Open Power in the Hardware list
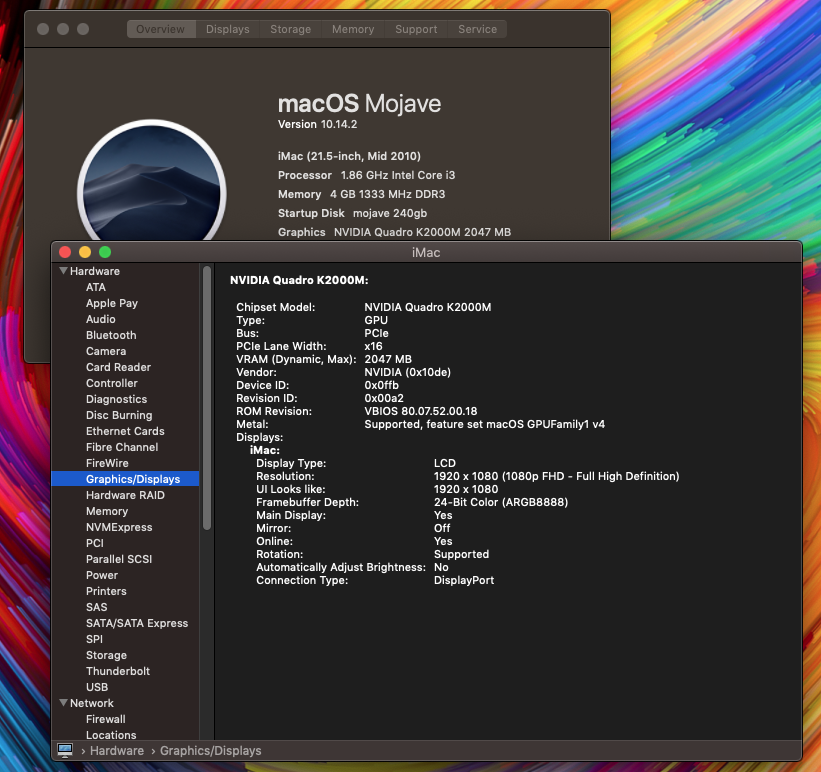Image resolution: width=821 pixels, height=772 pixels. pos(102,575)
